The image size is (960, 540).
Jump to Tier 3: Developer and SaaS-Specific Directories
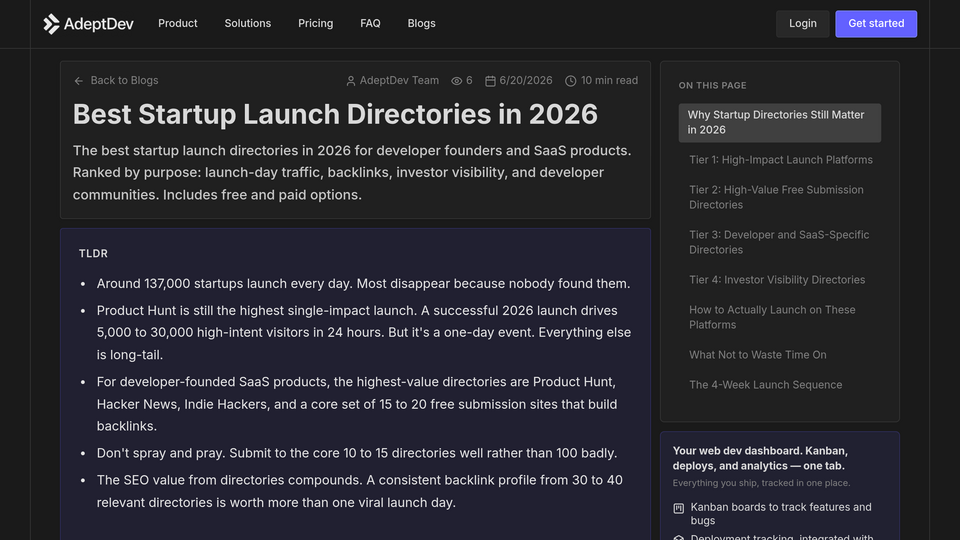[779, 242]
